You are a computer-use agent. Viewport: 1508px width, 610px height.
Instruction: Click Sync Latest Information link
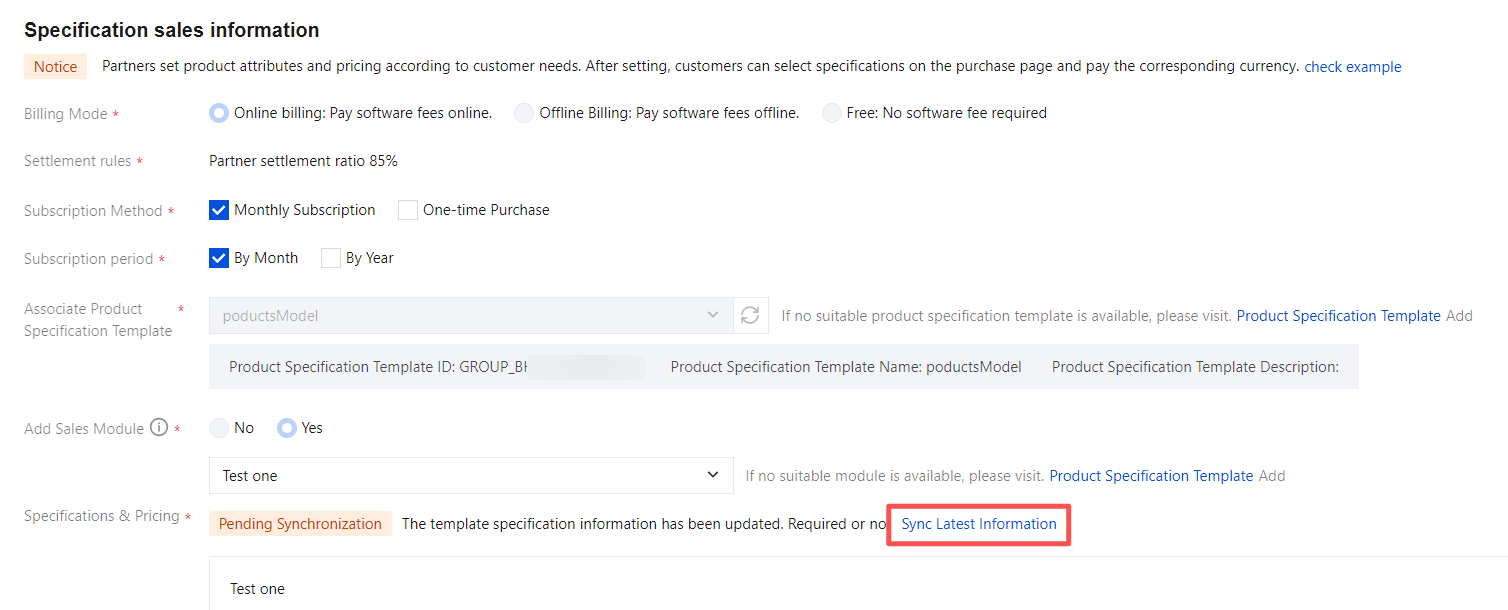(979, 524)
